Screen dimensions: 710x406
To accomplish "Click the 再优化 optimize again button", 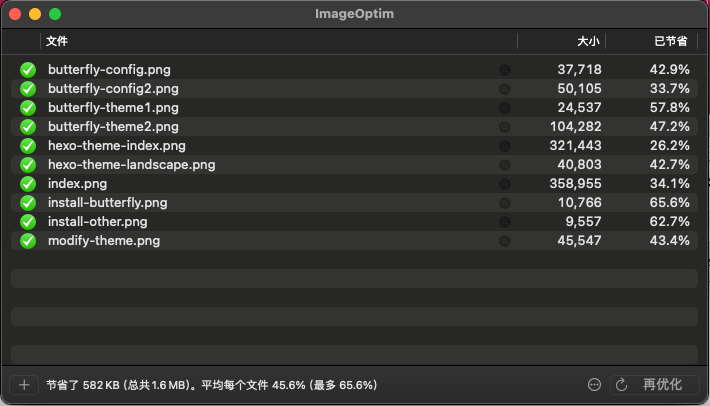I will click(654, 385).
